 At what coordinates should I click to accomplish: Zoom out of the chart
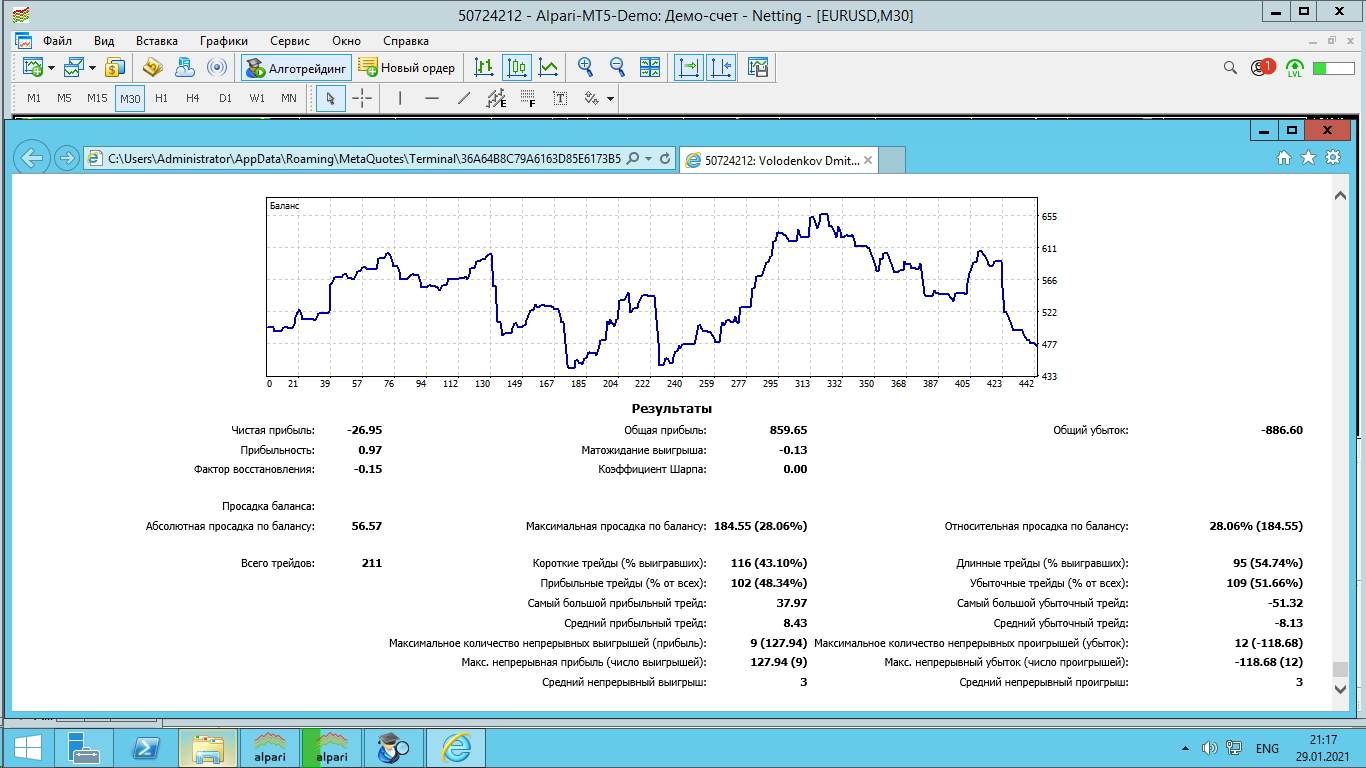coord(617,68)
